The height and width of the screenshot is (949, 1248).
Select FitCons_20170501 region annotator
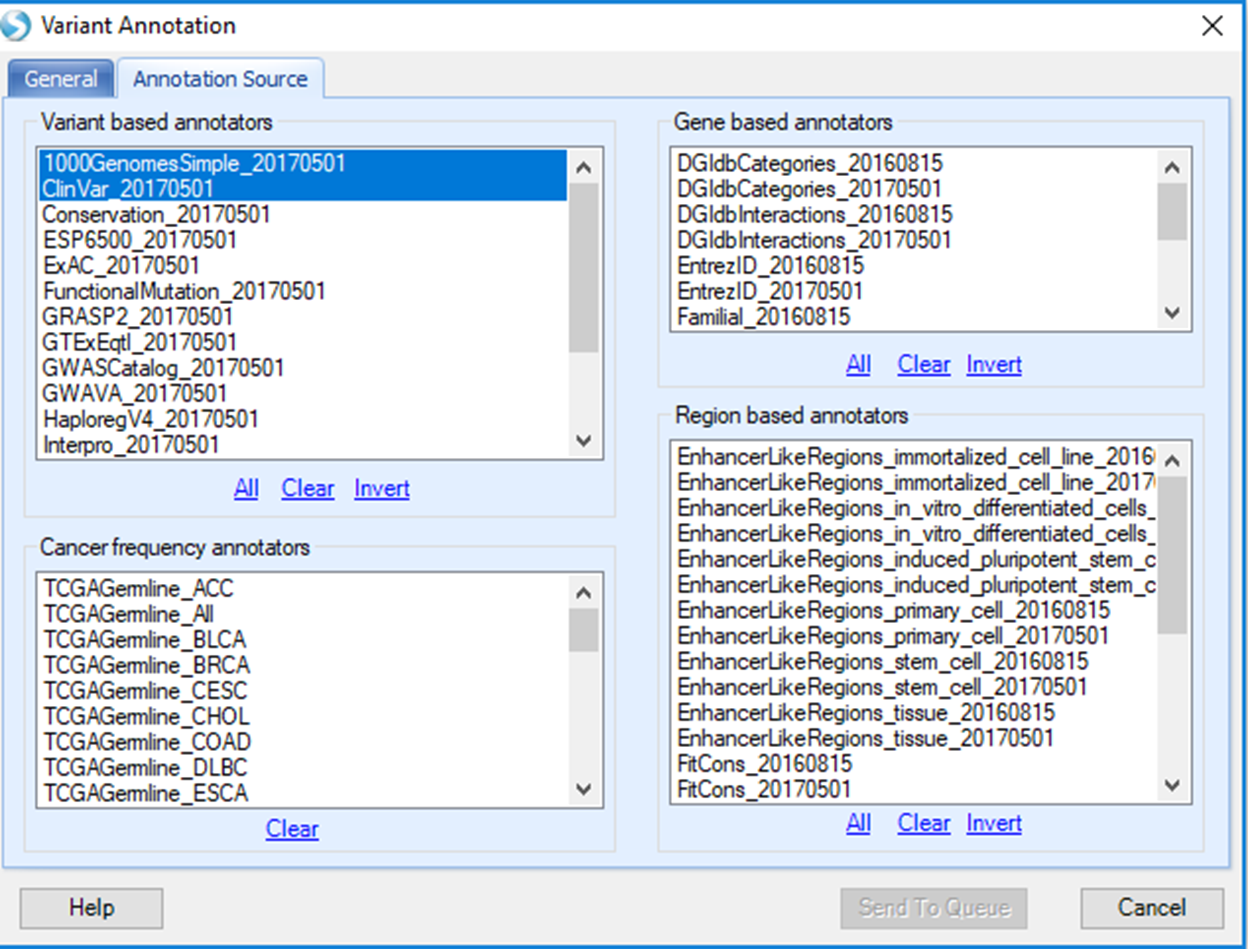pos(915,790)
